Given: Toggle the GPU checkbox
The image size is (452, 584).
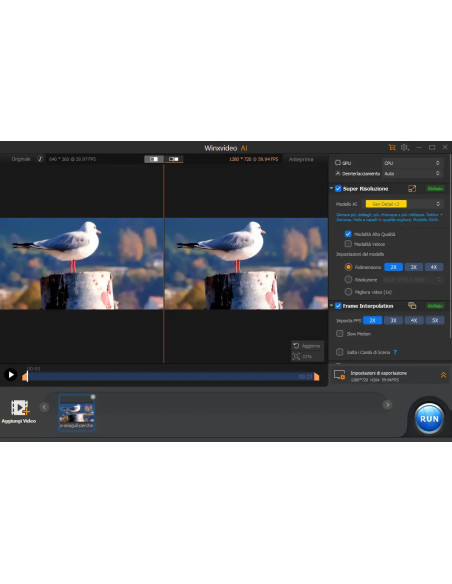Looking at the screenshot, I should [x=338, y=163].
